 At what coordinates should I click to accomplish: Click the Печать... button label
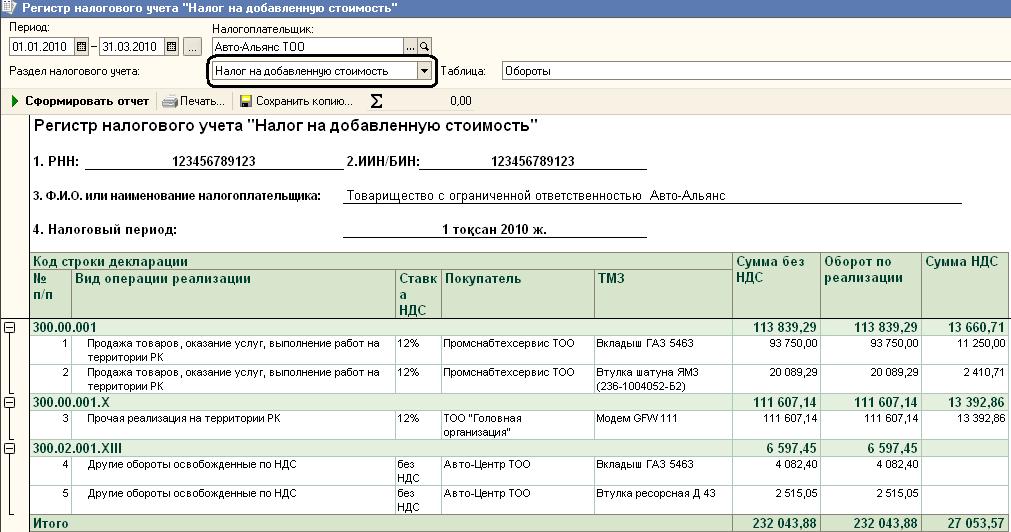(x=203, y=101)
